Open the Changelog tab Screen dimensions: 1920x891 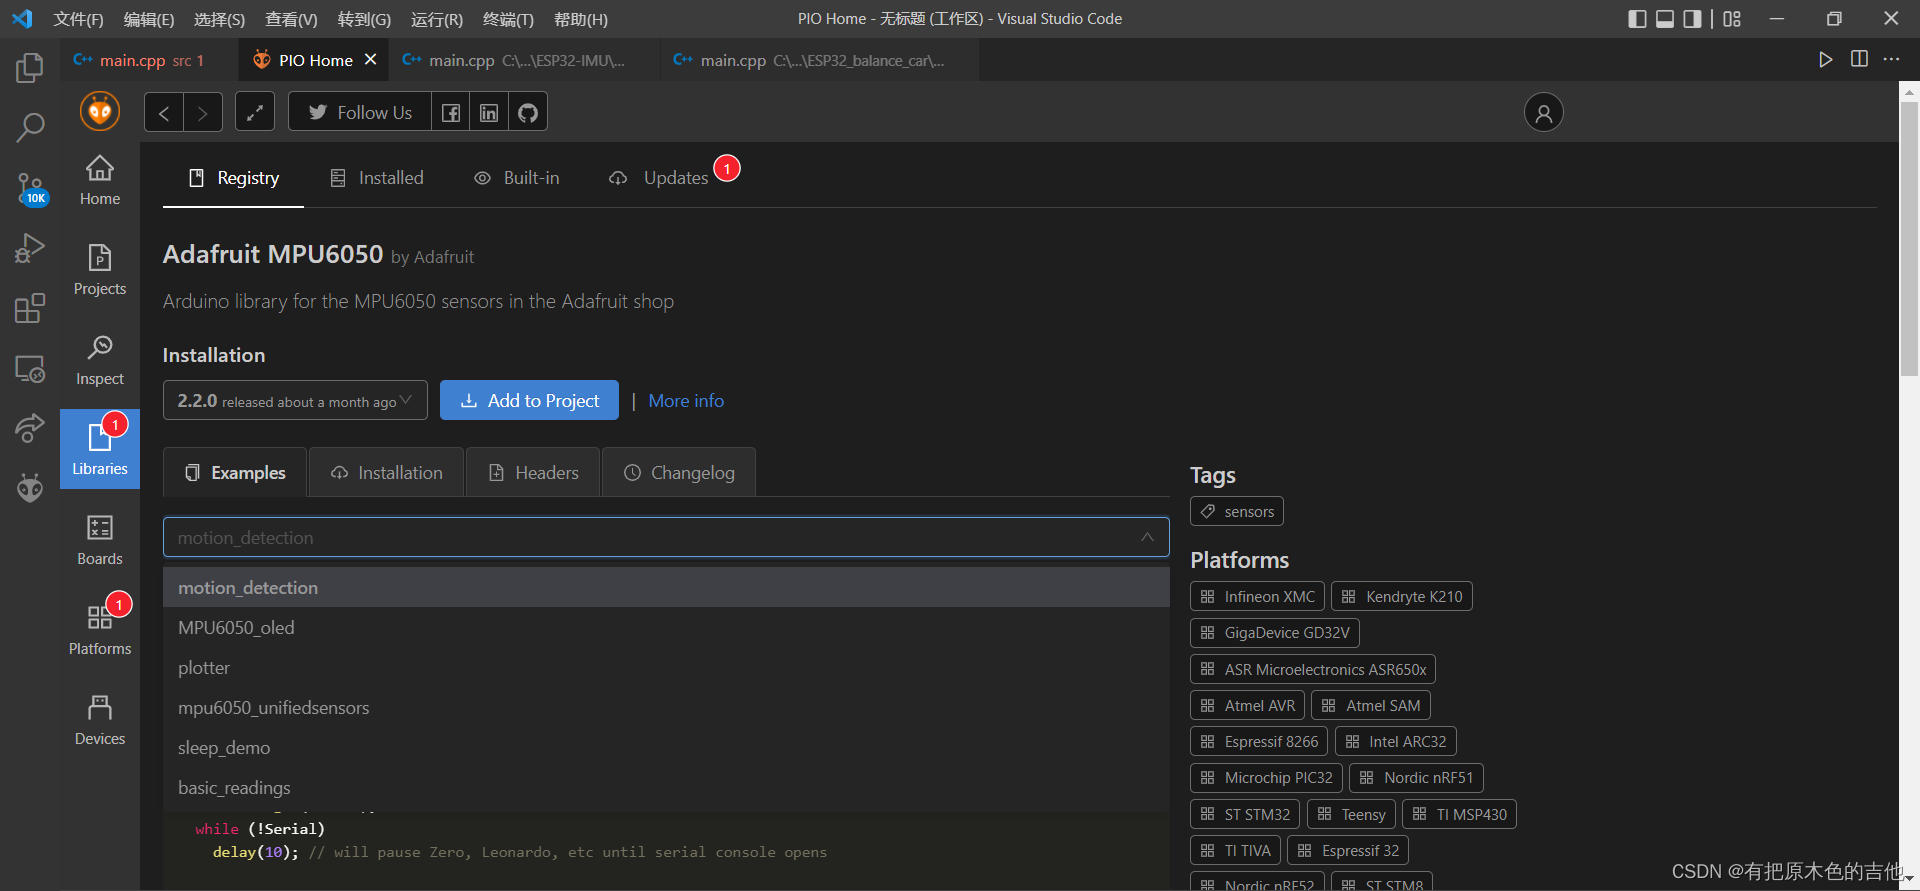[x=679, y=473]
